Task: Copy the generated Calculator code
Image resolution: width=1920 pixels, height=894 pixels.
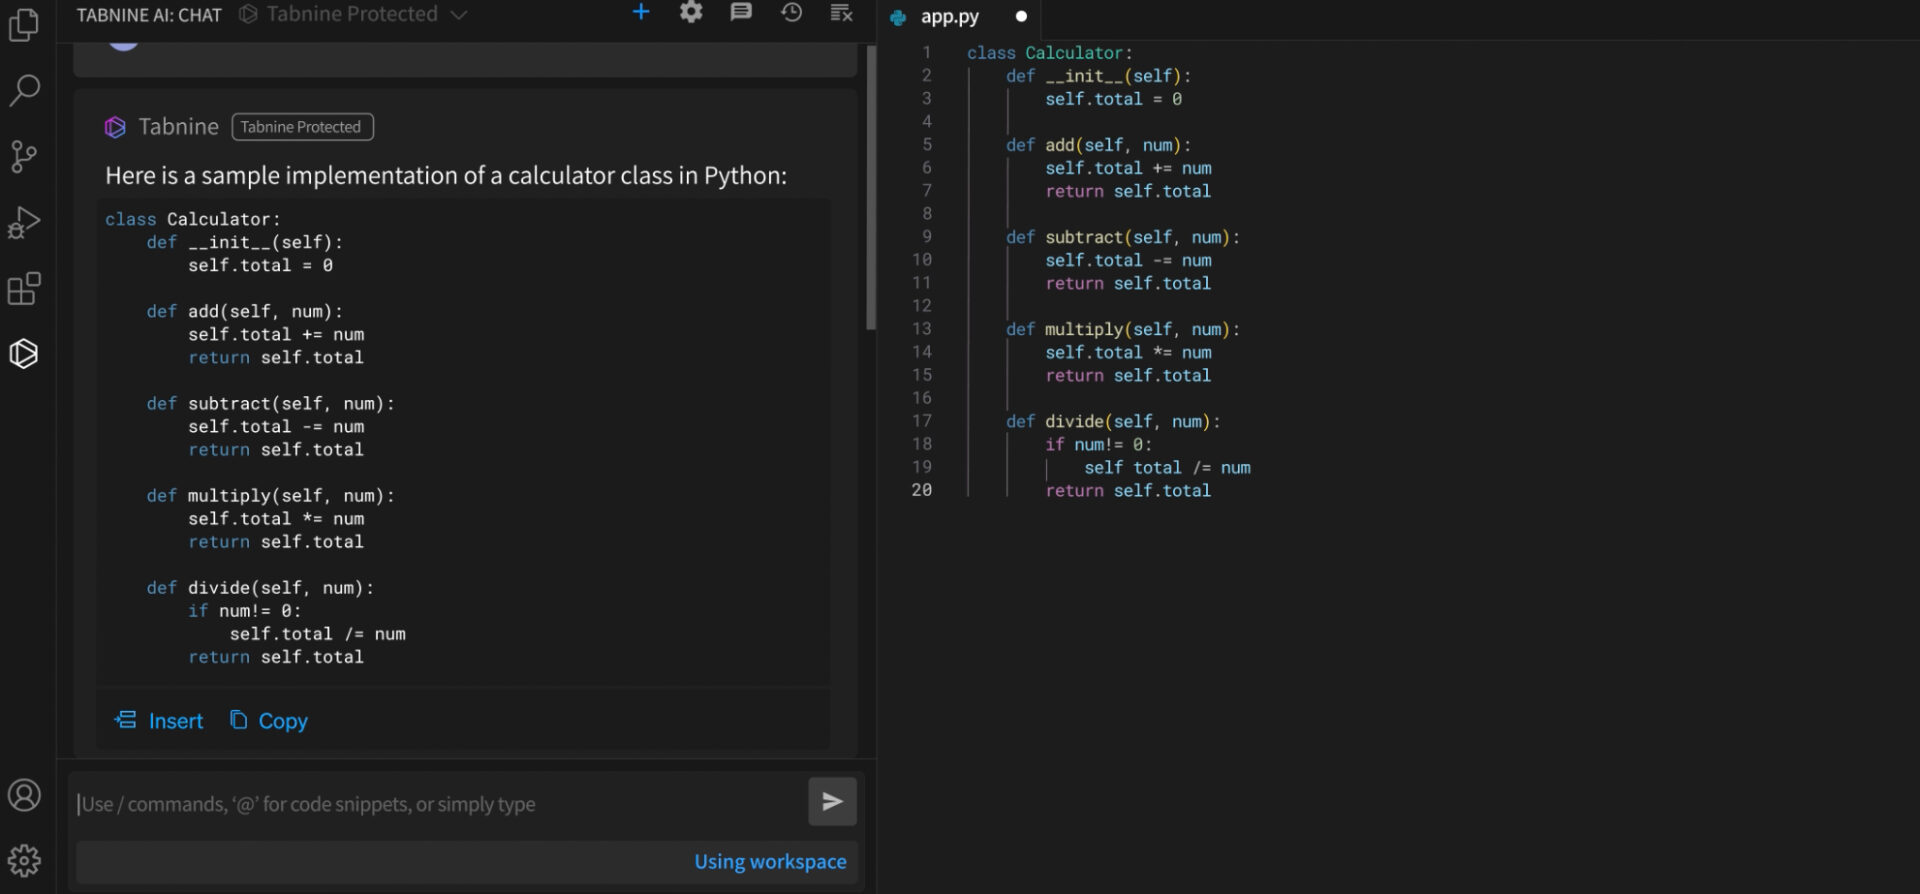Action: pyautogui.click(x=269, y=721)
